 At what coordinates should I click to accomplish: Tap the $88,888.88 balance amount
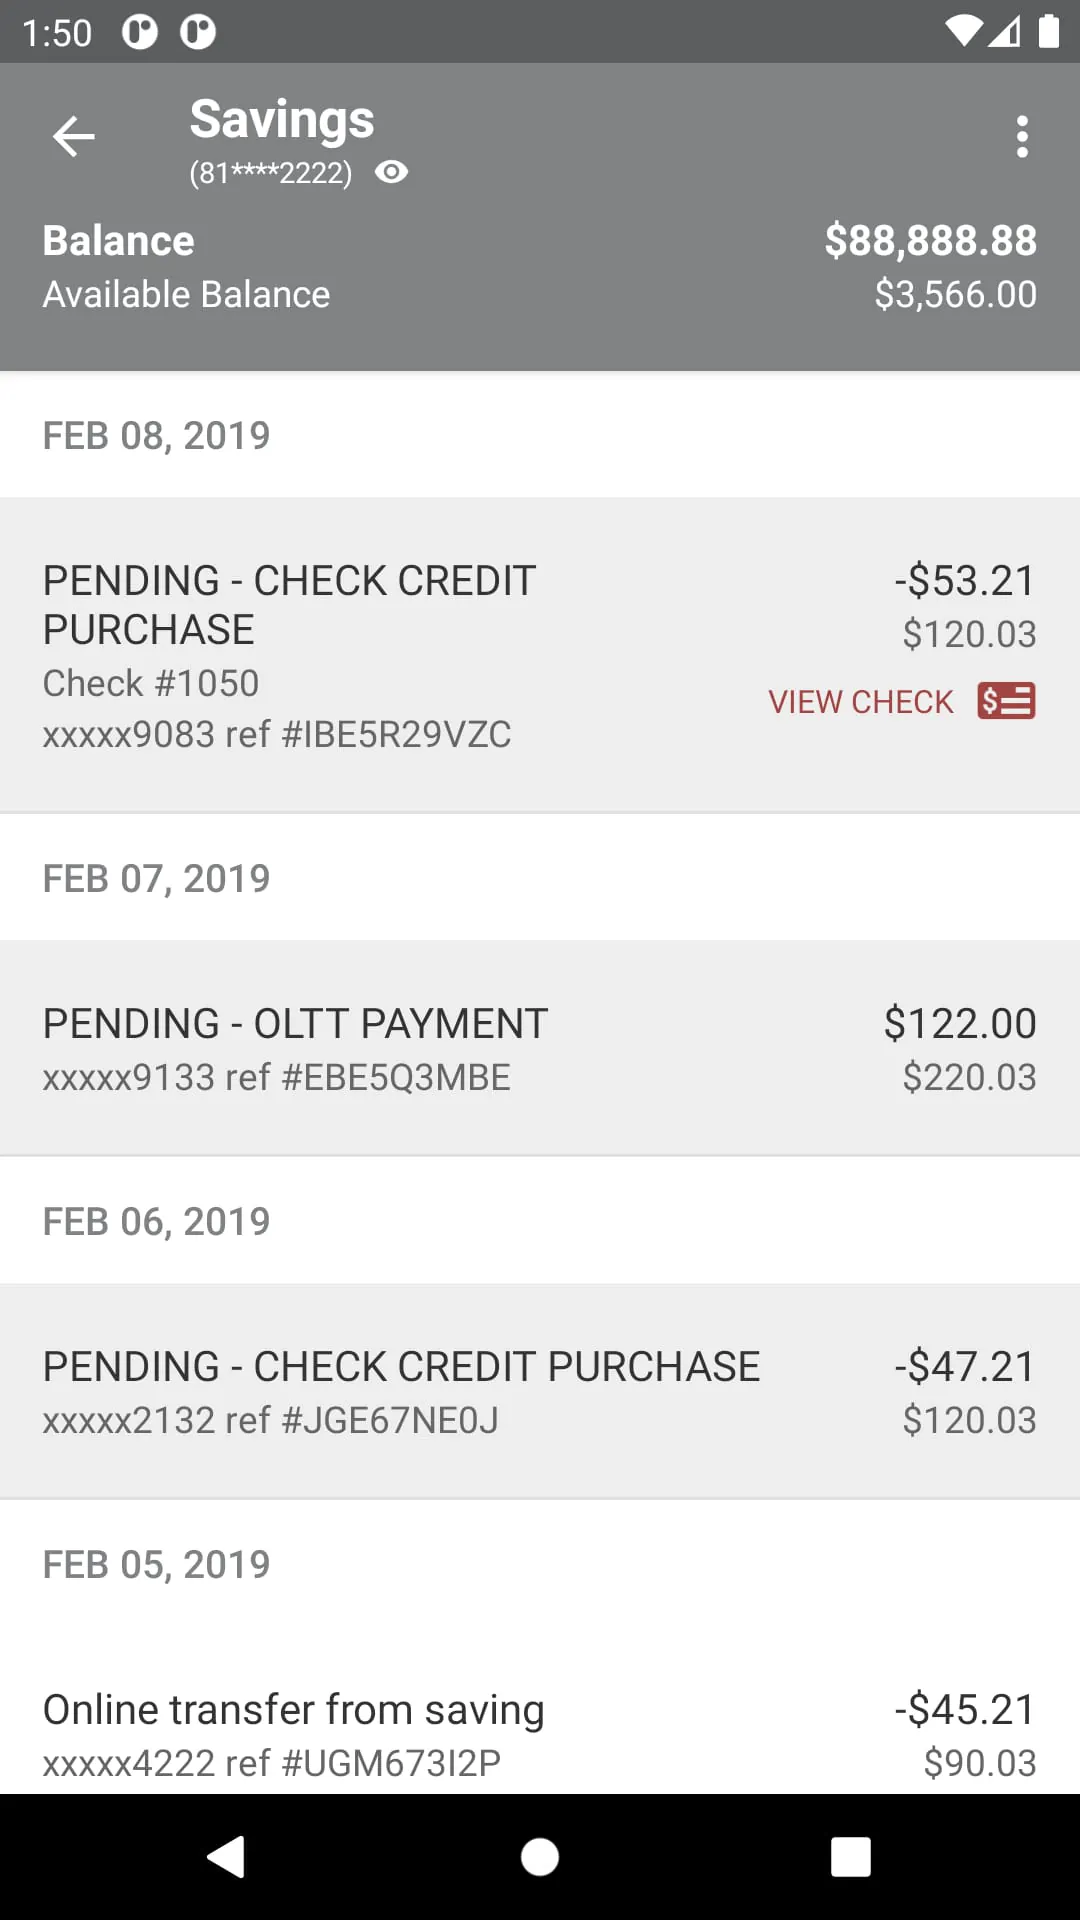coord(930,241)
